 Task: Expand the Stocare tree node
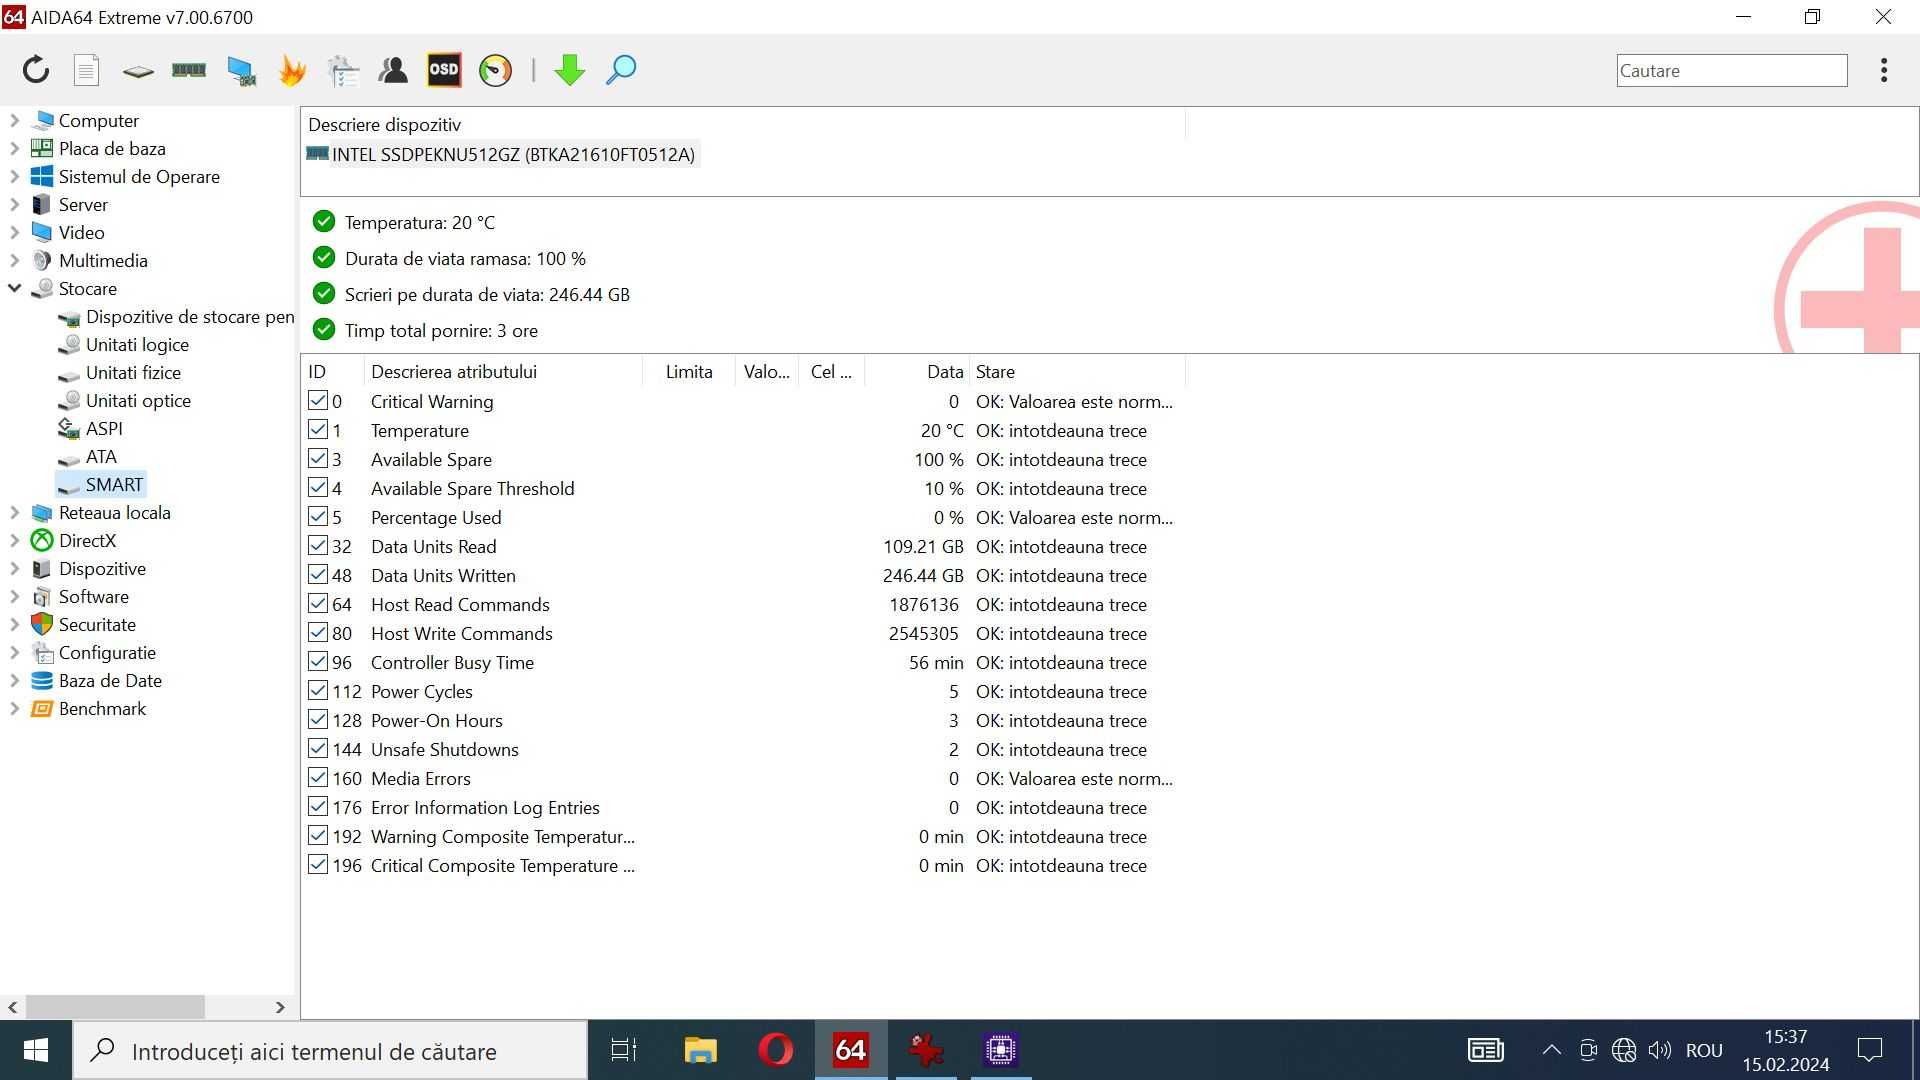[12, 287]
